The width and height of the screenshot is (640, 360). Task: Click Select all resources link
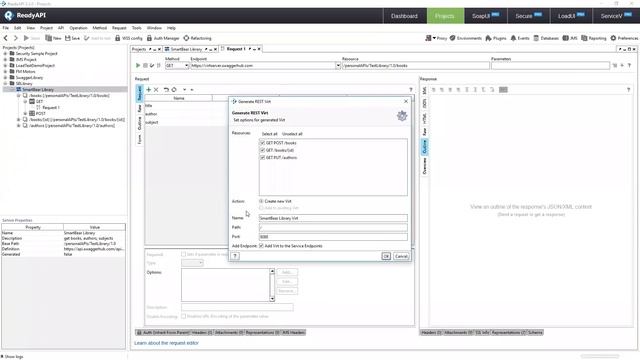[269, 134]
